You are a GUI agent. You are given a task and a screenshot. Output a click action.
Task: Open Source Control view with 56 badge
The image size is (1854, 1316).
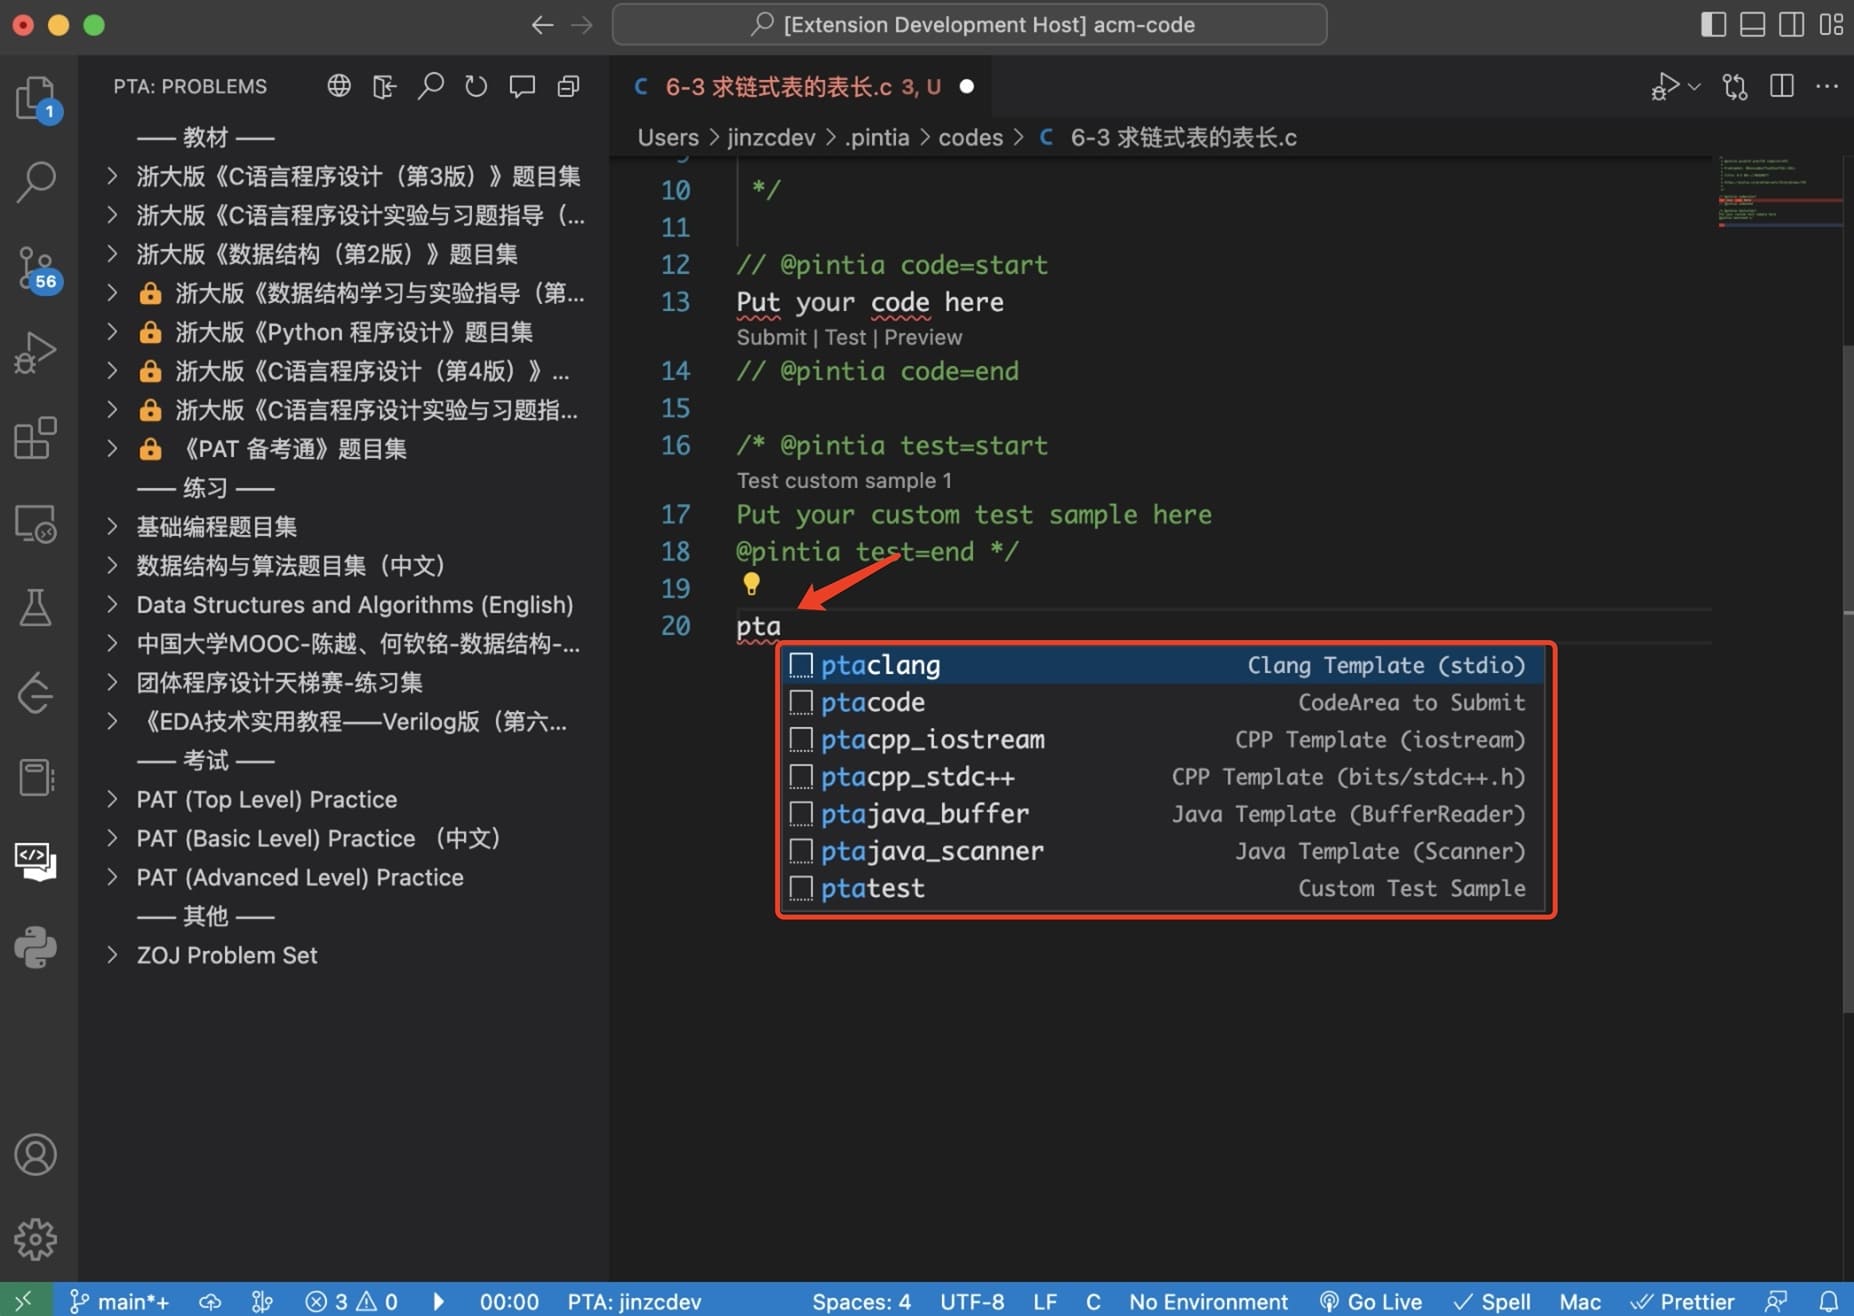36,268
